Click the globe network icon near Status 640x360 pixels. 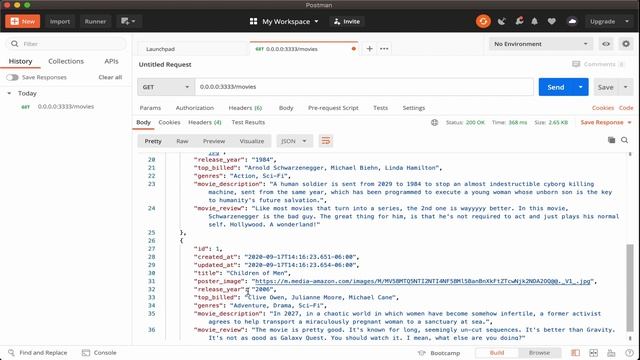point(434,122)
